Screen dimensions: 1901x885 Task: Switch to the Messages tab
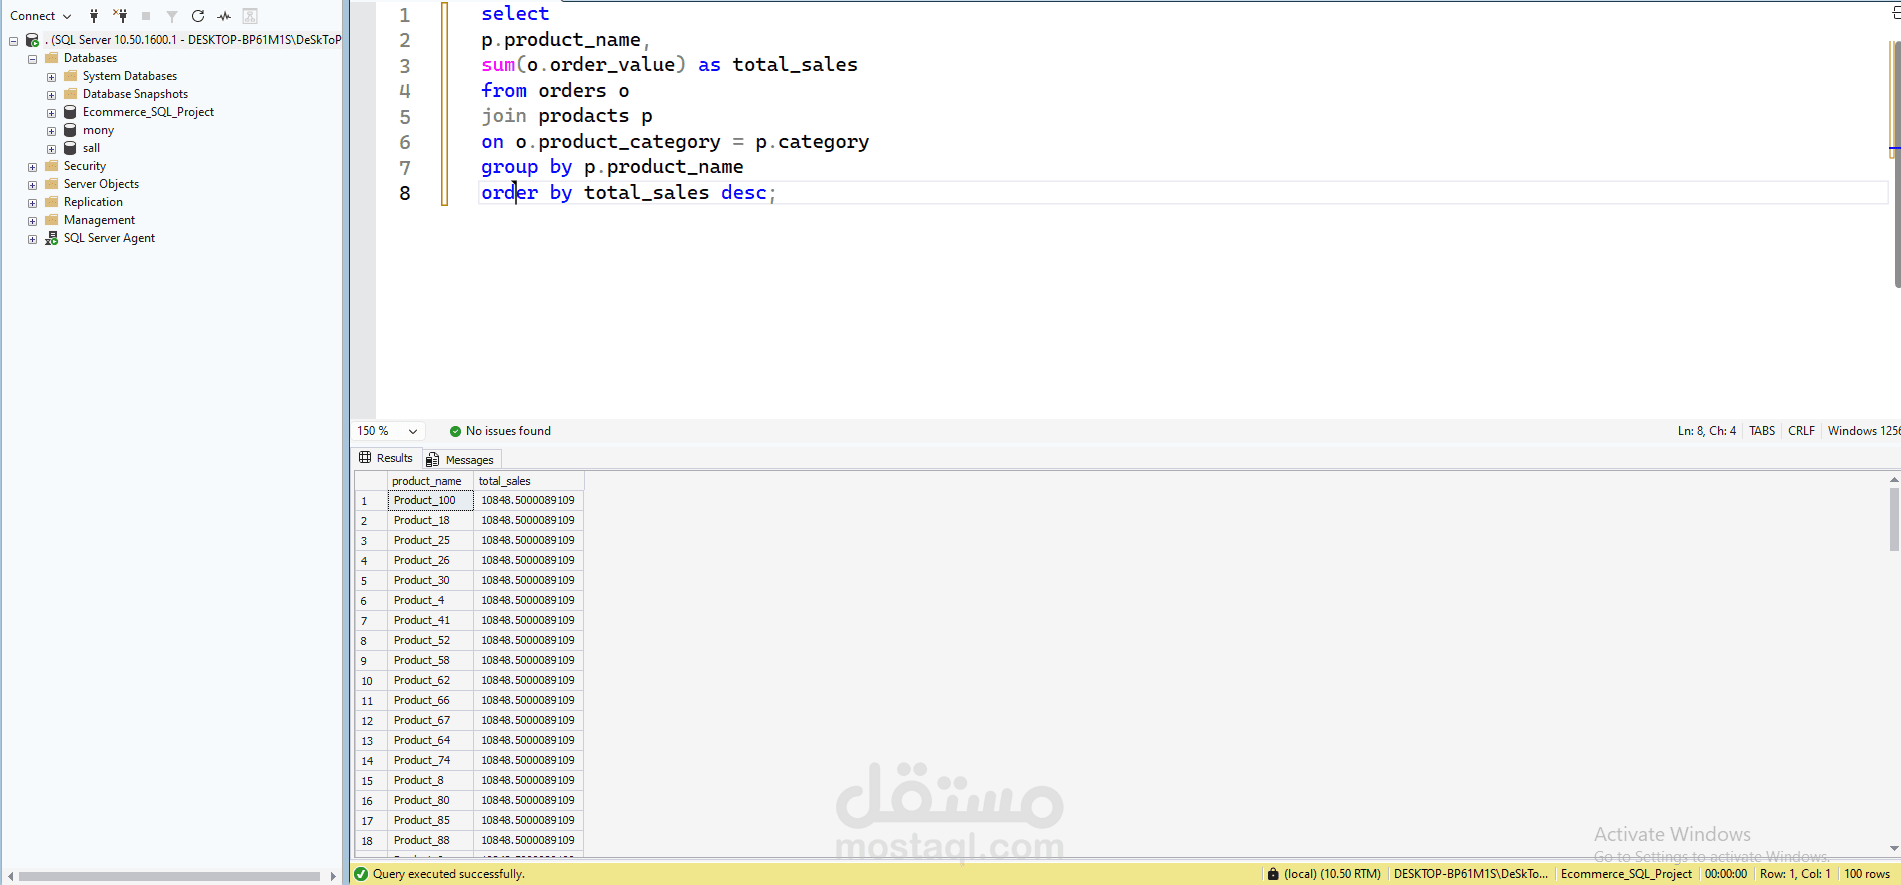pos(460,460)
